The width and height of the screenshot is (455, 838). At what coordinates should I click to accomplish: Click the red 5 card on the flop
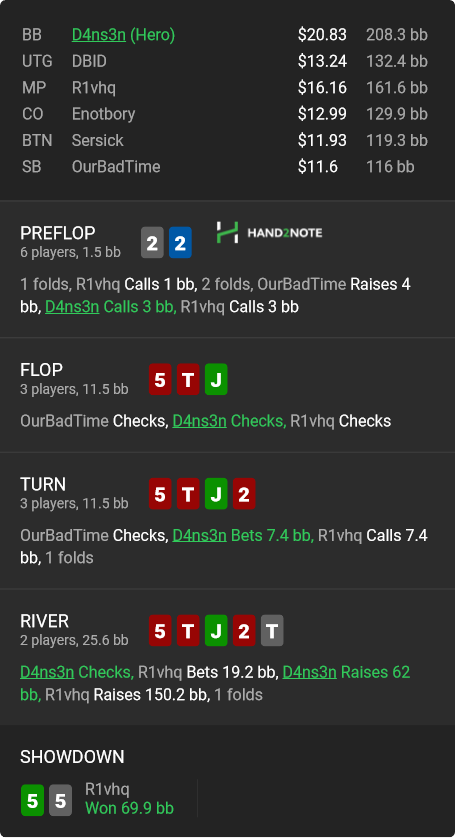160,379
